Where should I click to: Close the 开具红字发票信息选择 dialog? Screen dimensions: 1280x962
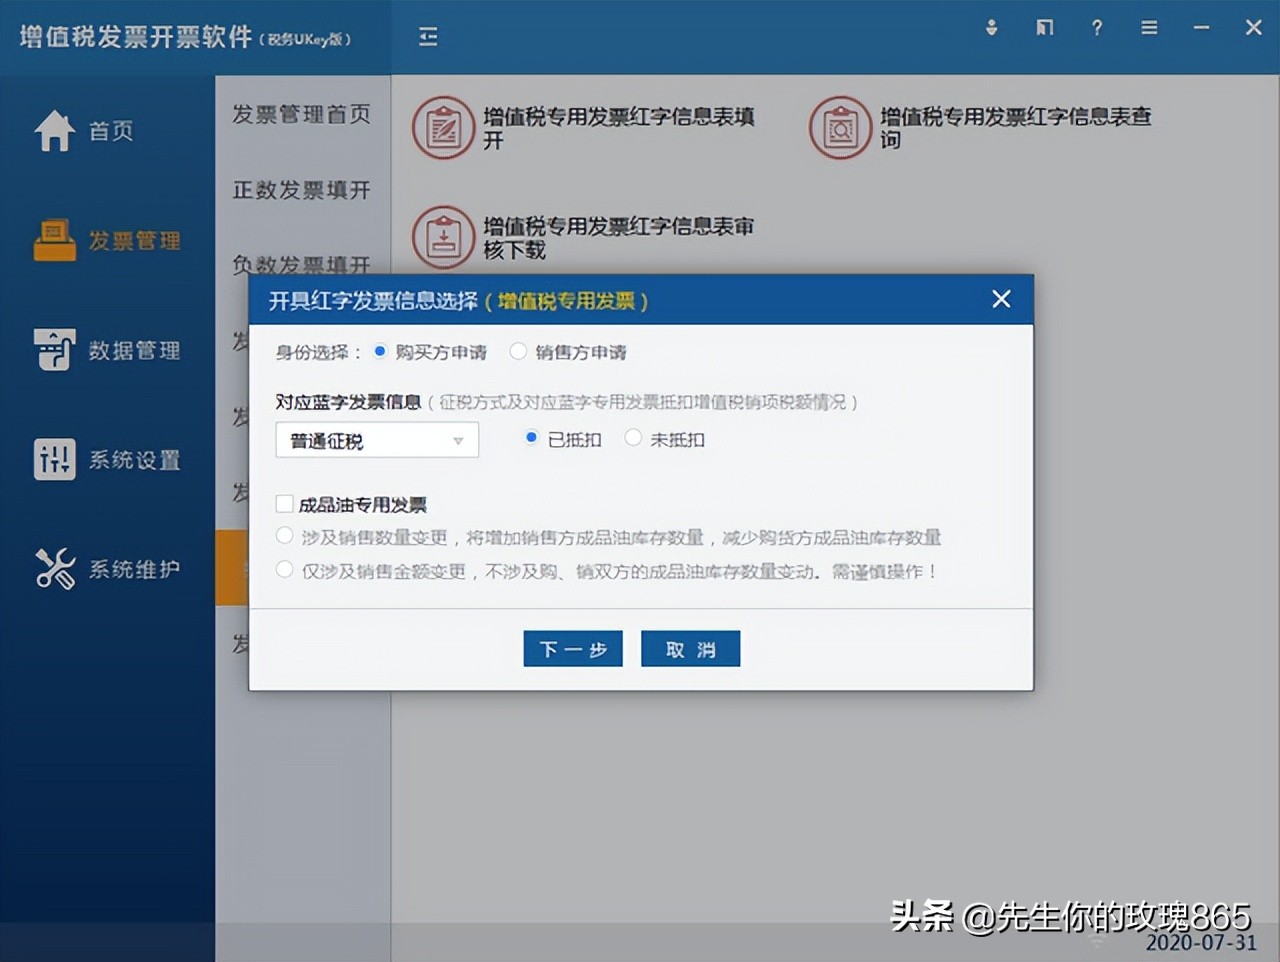click(x=1001, y=298)
